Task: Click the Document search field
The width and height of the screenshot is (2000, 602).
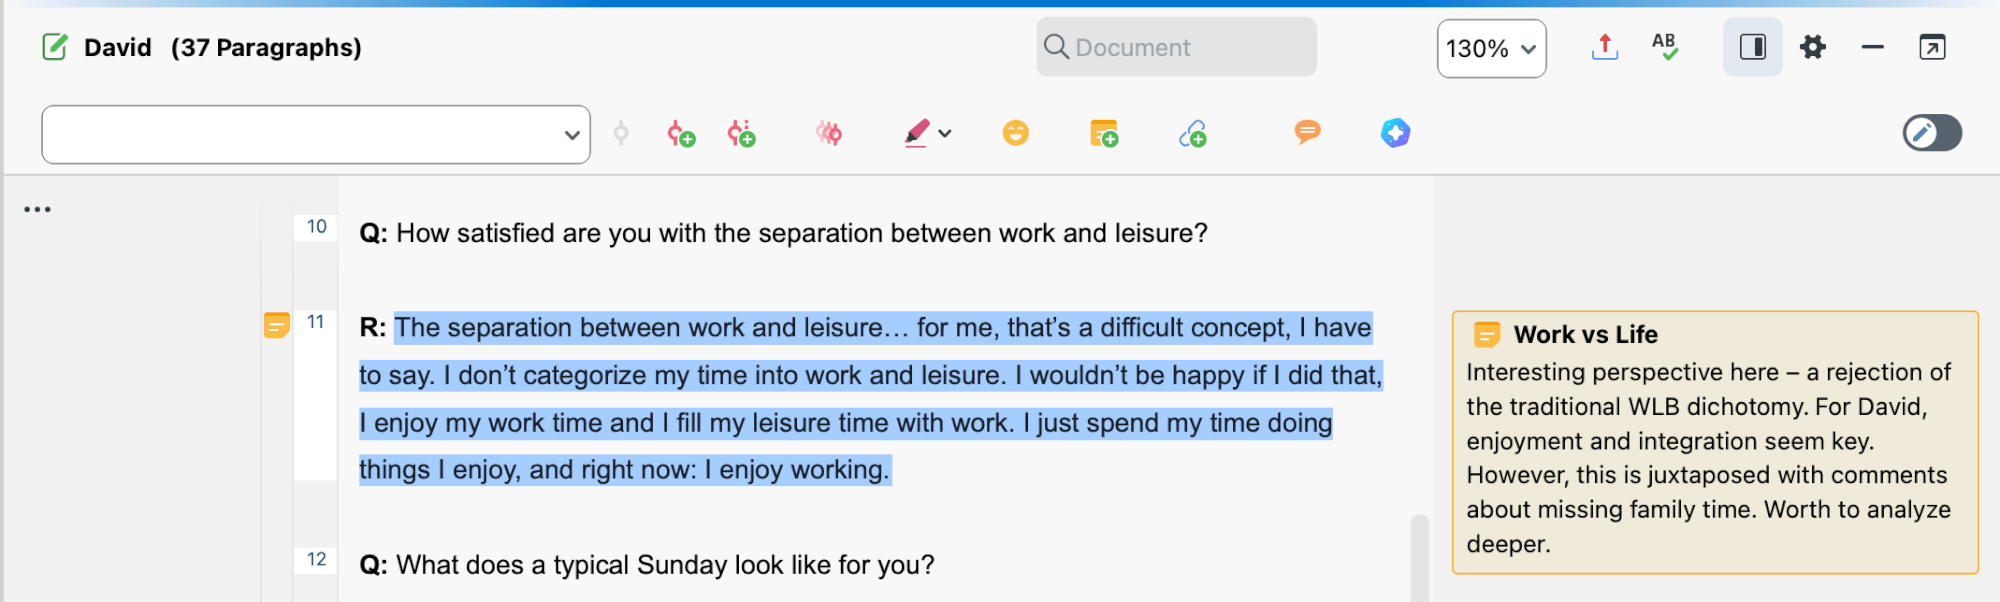Action: click(x=1176, y=47)
